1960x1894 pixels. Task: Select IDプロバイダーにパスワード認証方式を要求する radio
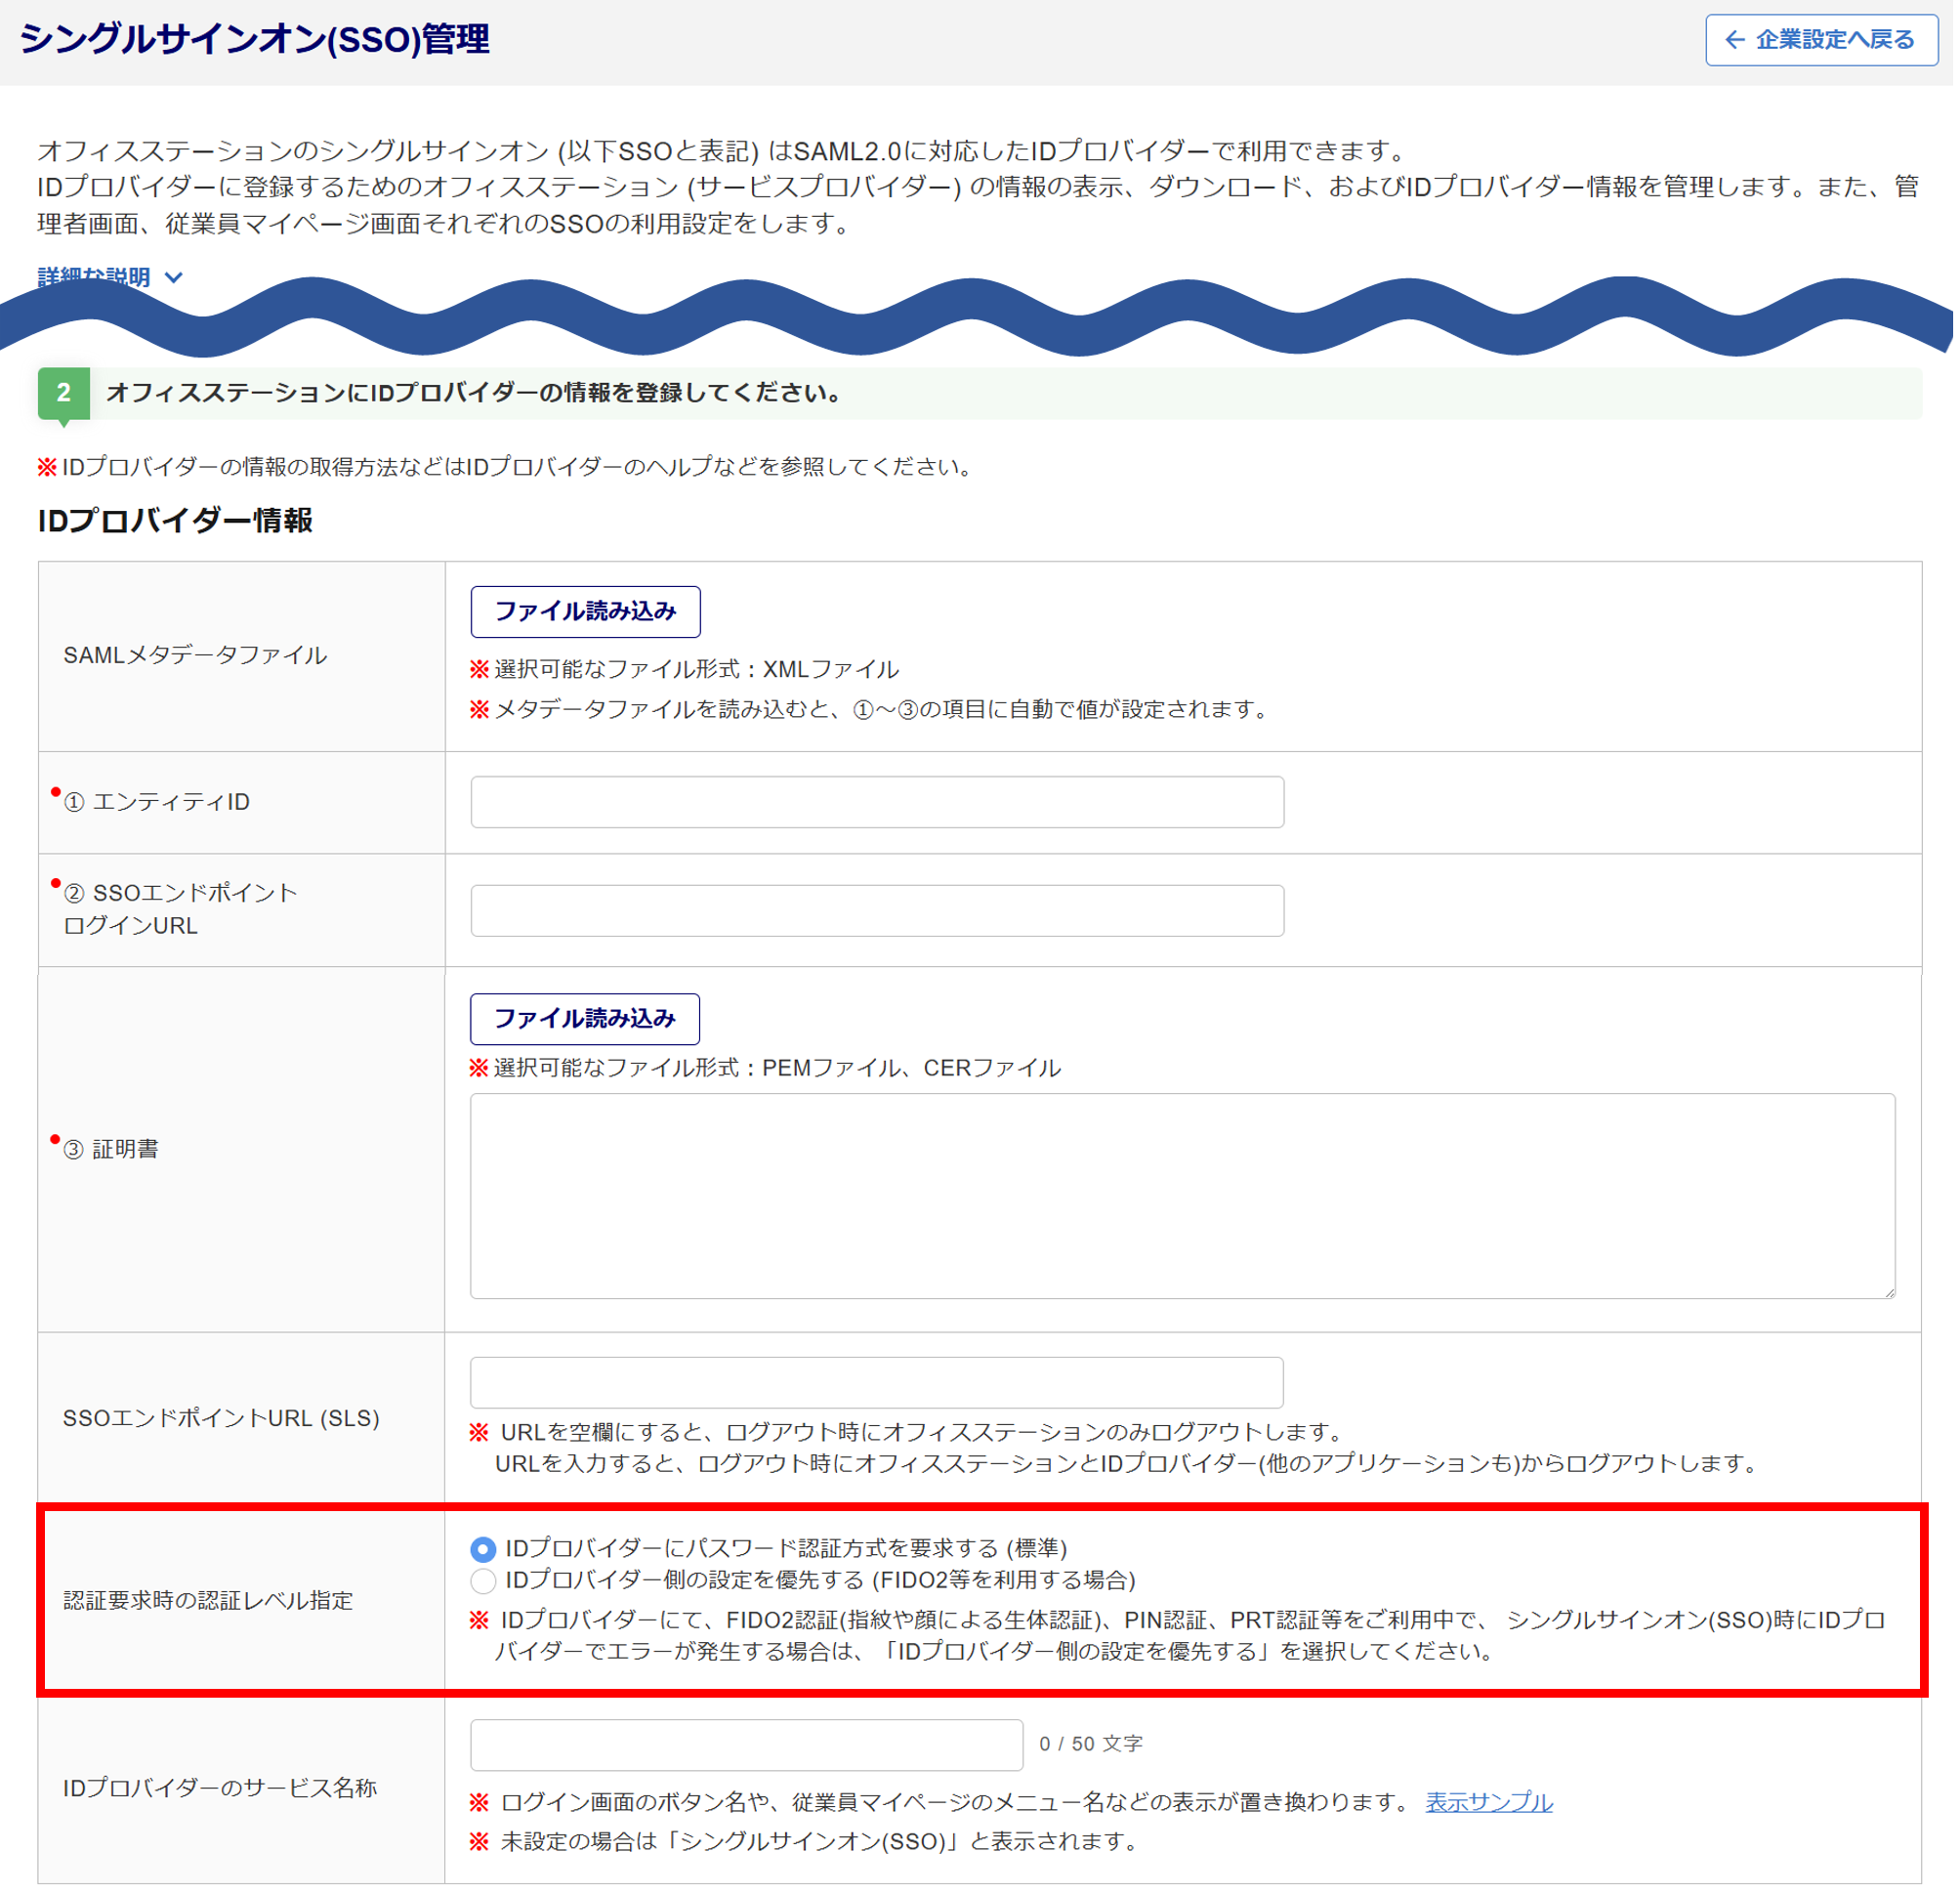point(483,1549)
